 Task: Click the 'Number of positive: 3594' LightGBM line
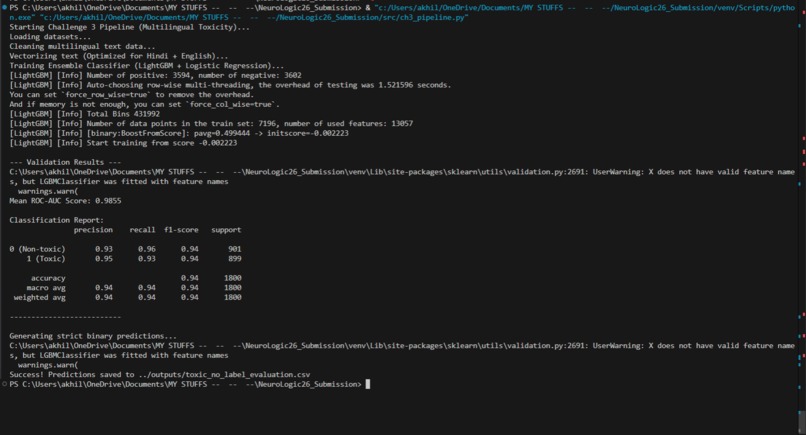coord(155,75)
